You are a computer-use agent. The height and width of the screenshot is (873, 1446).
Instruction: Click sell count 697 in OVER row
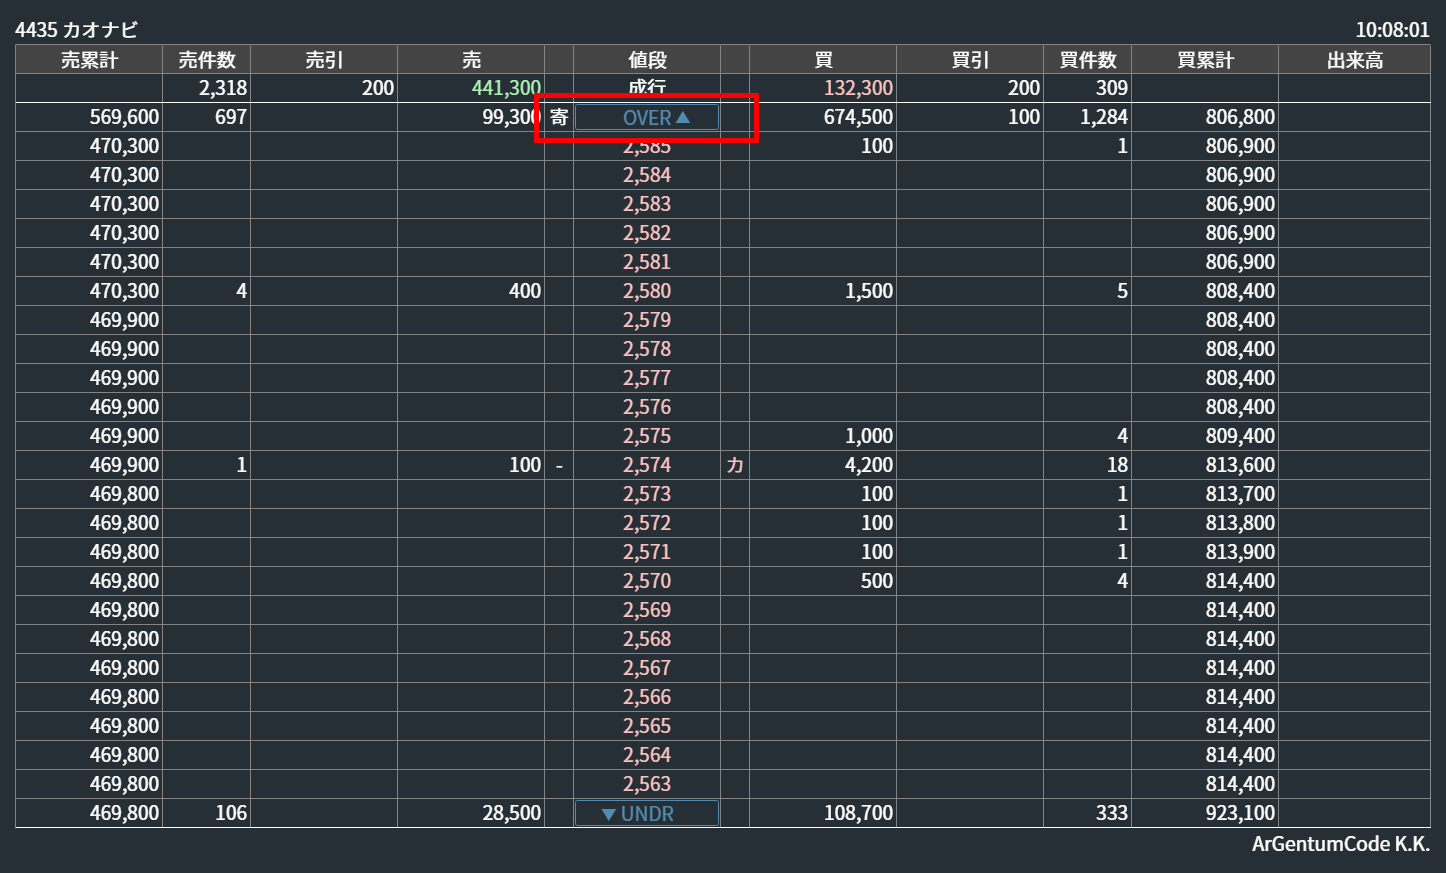tap(231, 117)
